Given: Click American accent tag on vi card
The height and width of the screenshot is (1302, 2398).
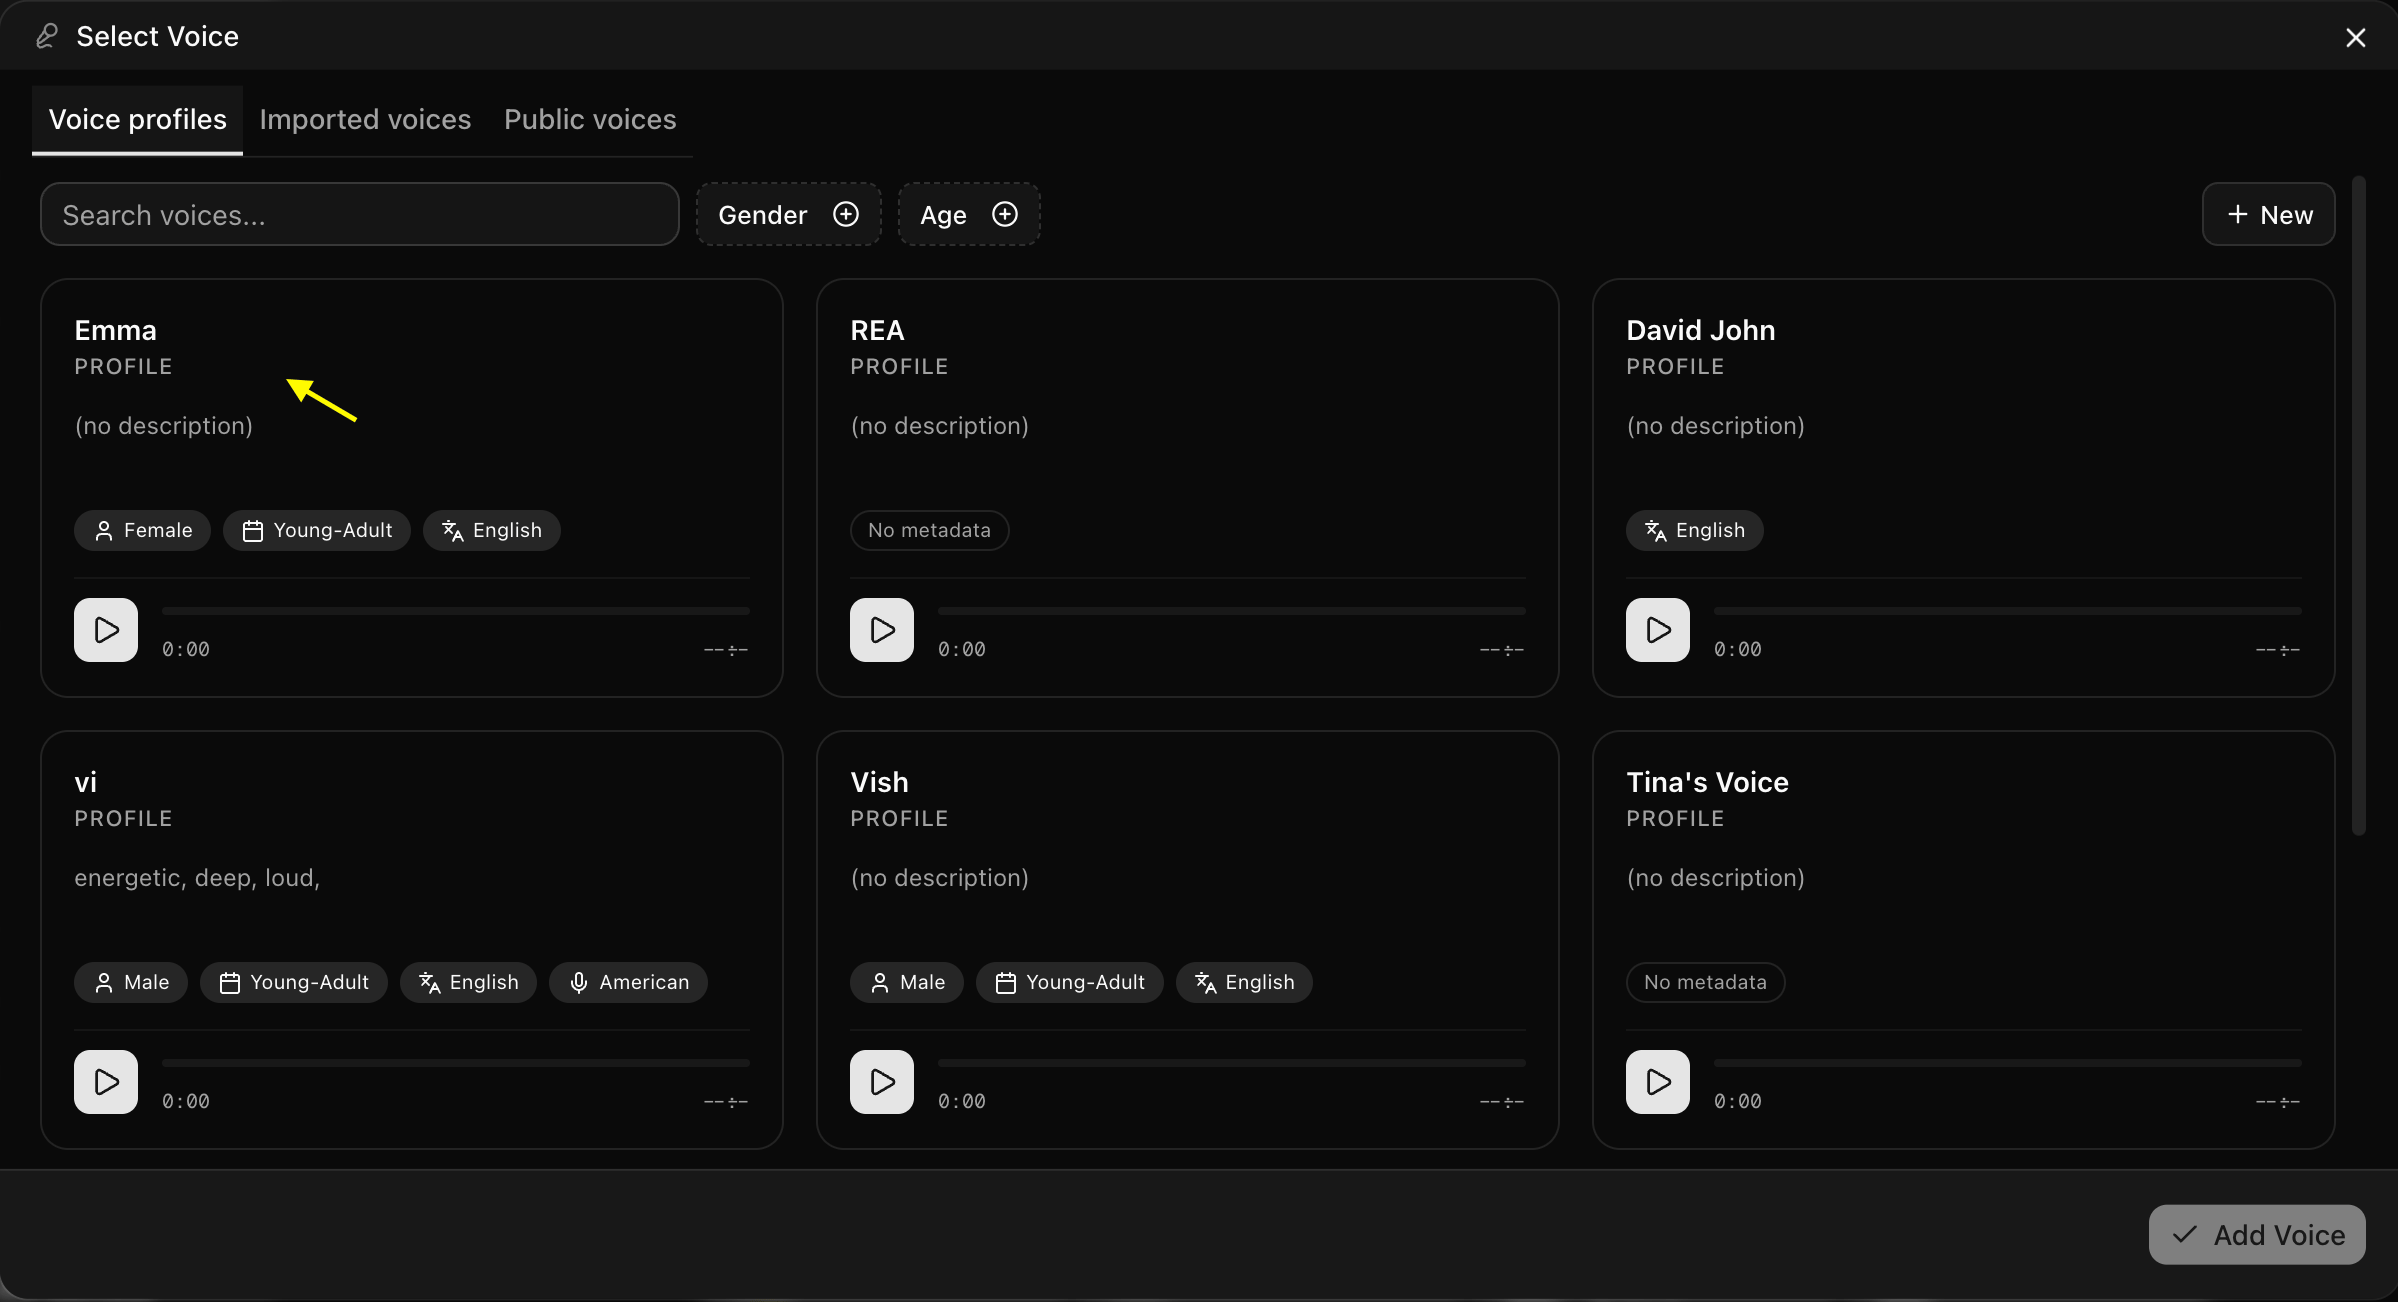Looking at the screenshot, I should click(628, 982).
